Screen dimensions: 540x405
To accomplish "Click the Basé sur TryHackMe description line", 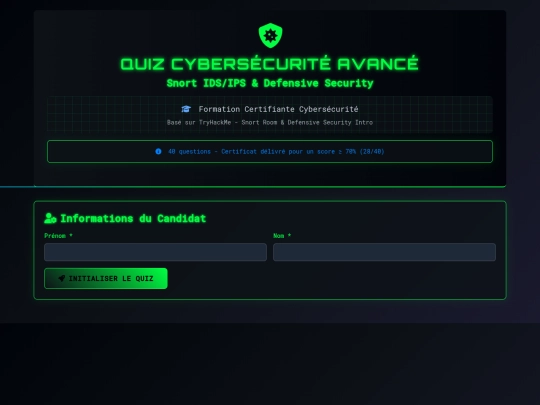I will click(x=270, y=122).
